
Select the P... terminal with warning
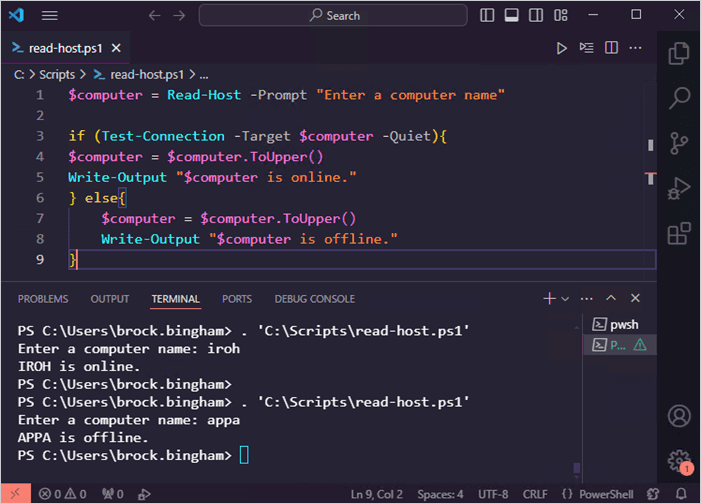coord(620,345)
